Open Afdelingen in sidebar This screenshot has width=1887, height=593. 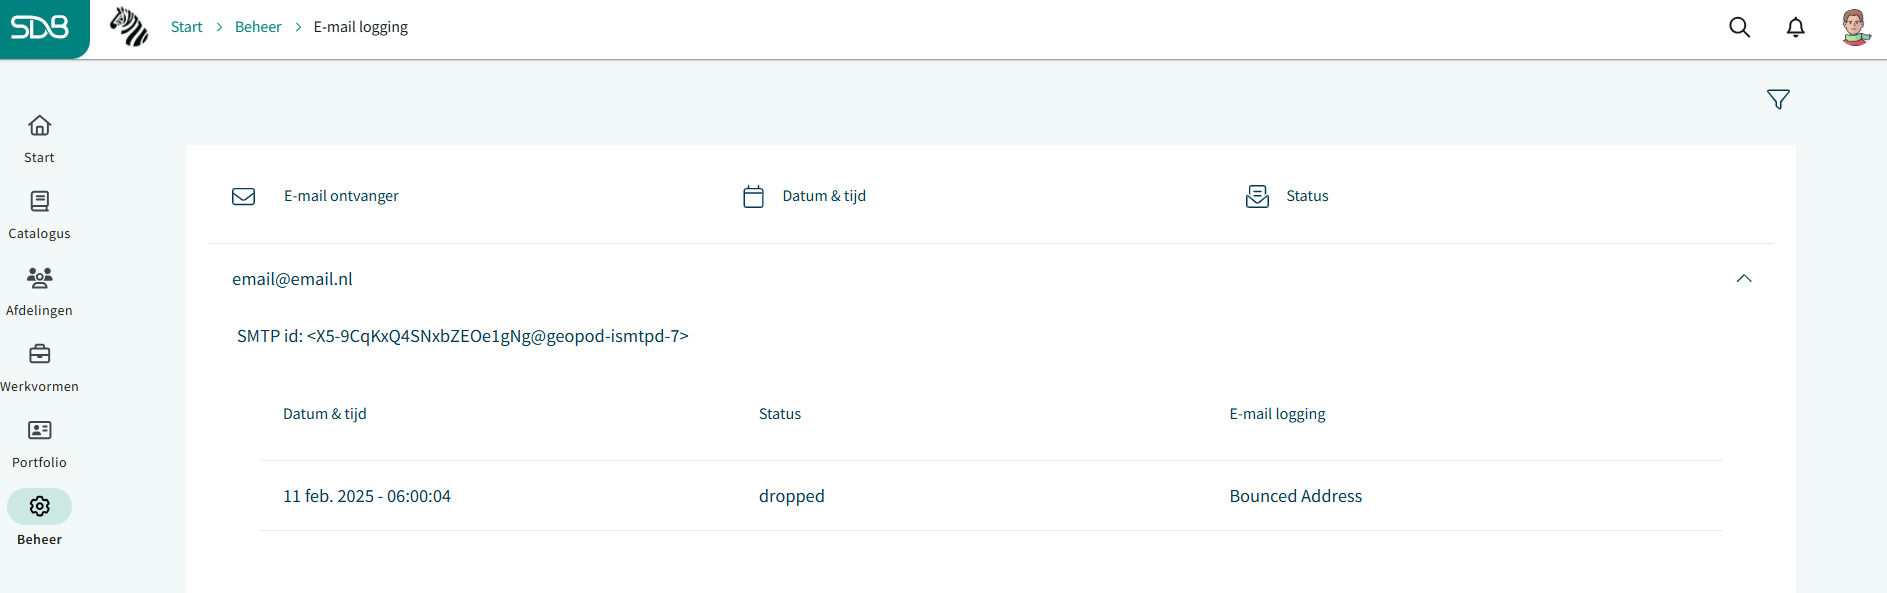(39, 291)
